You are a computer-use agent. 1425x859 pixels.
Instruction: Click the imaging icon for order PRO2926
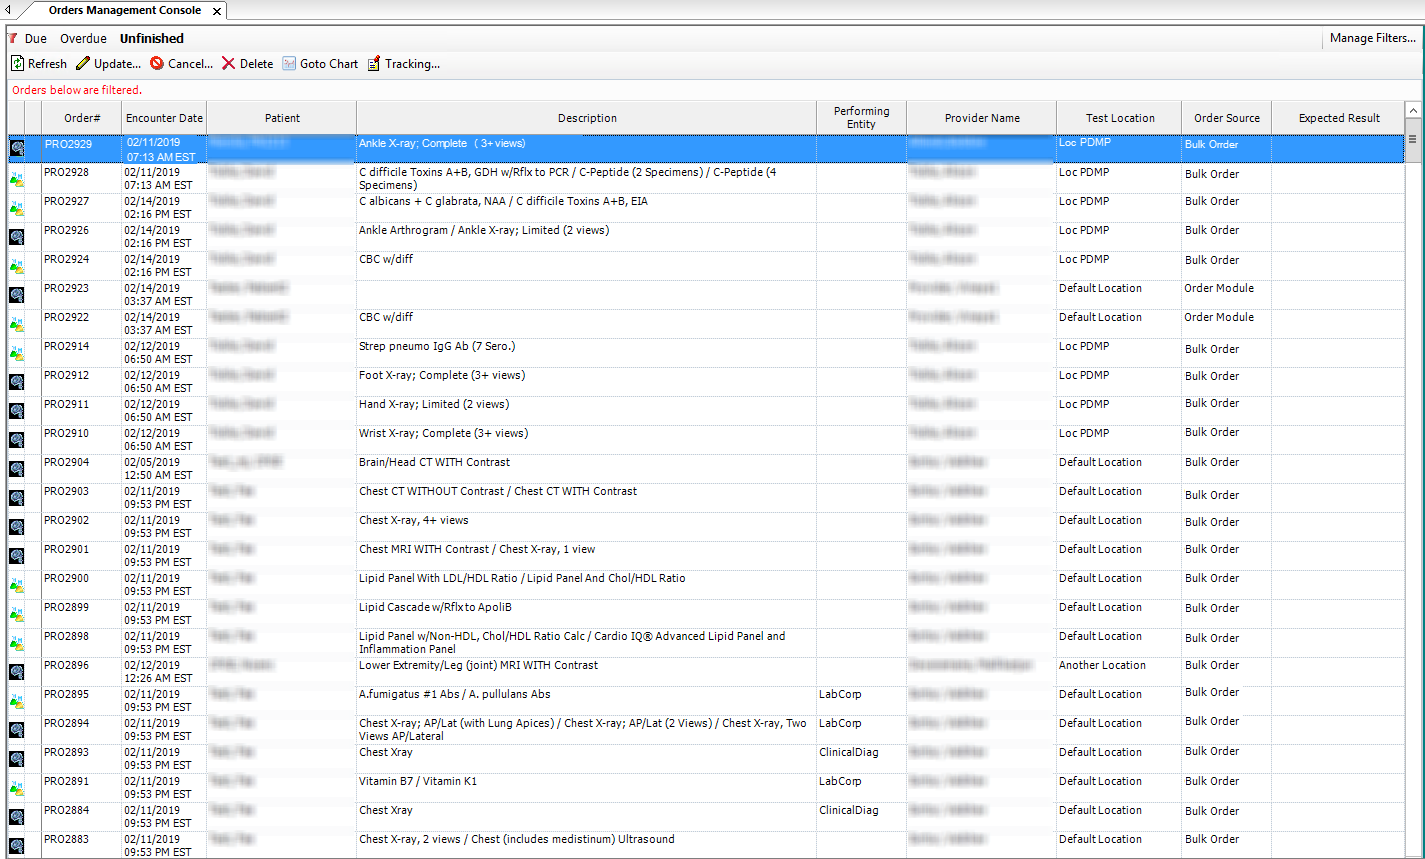17,237
